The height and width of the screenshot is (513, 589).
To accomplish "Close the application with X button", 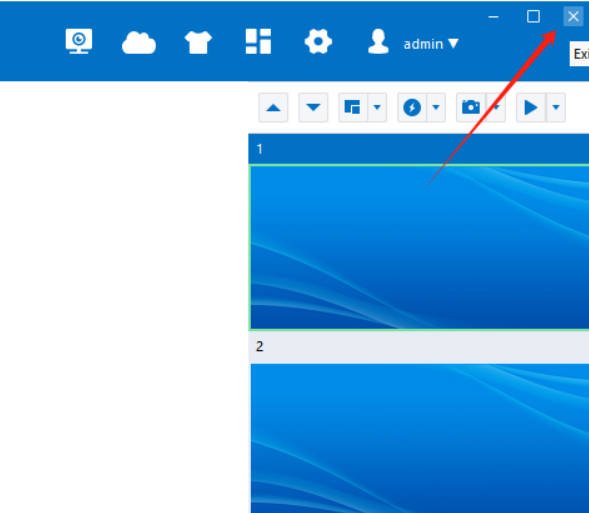I will (x=573, y=17).
